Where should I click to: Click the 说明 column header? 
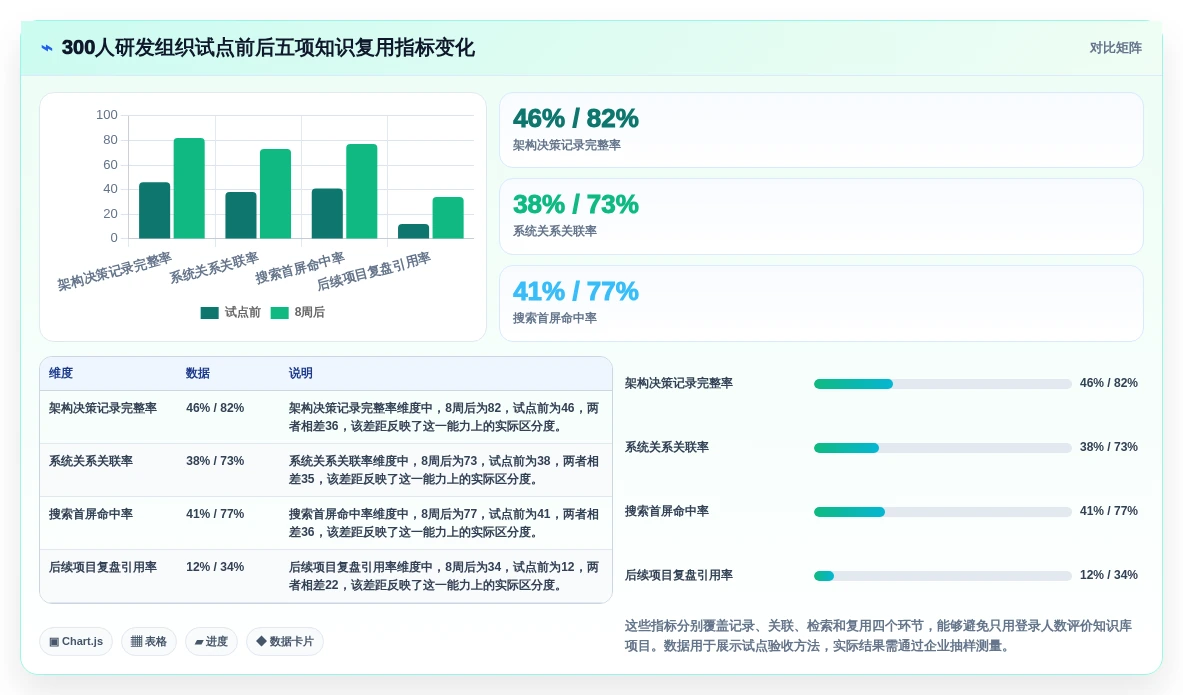300,374
